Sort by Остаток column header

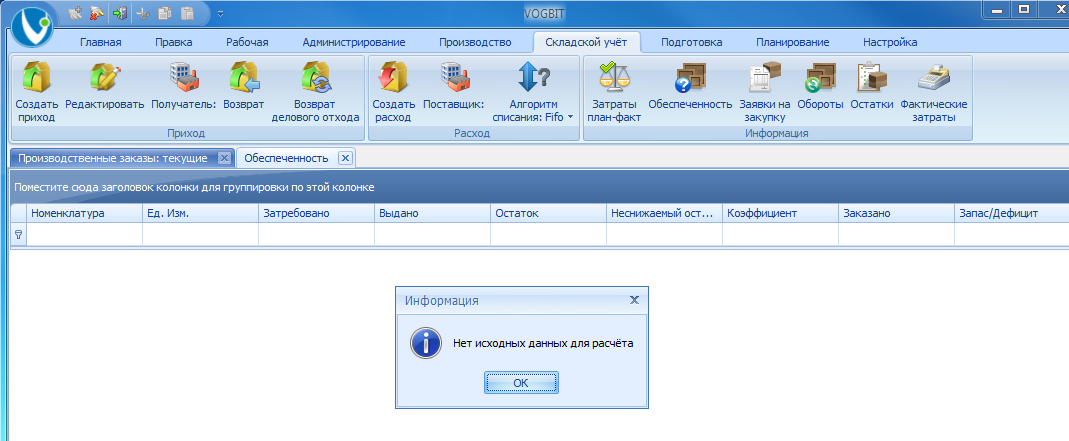click(548, 213)
